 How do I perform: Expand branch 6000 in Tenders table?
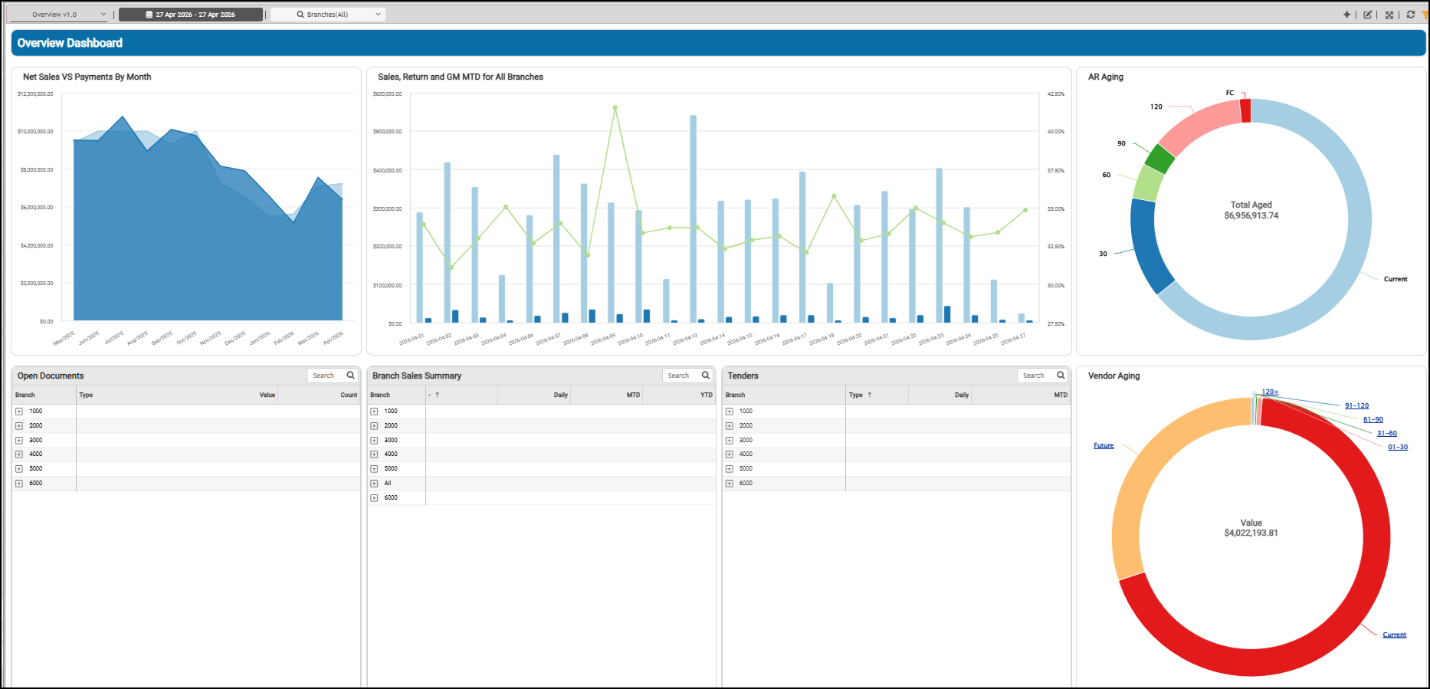(729, 483)
